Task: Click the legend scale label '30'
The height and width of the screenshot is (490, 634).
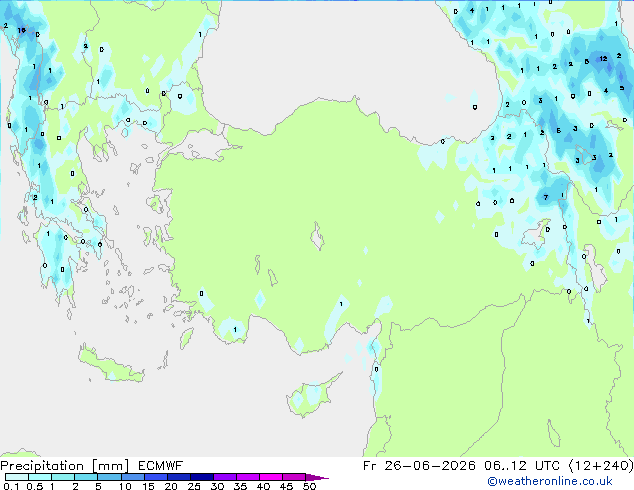Action: tap(217, 486)
